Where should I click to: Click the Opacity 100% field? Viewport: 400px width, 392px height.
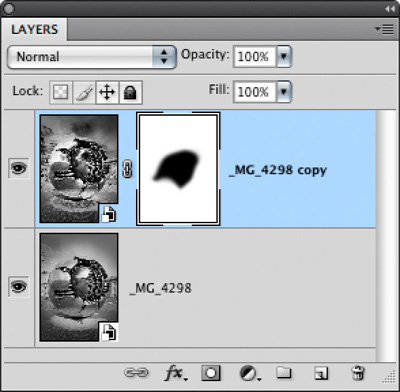pyautogui.click(x=255, y=57)
